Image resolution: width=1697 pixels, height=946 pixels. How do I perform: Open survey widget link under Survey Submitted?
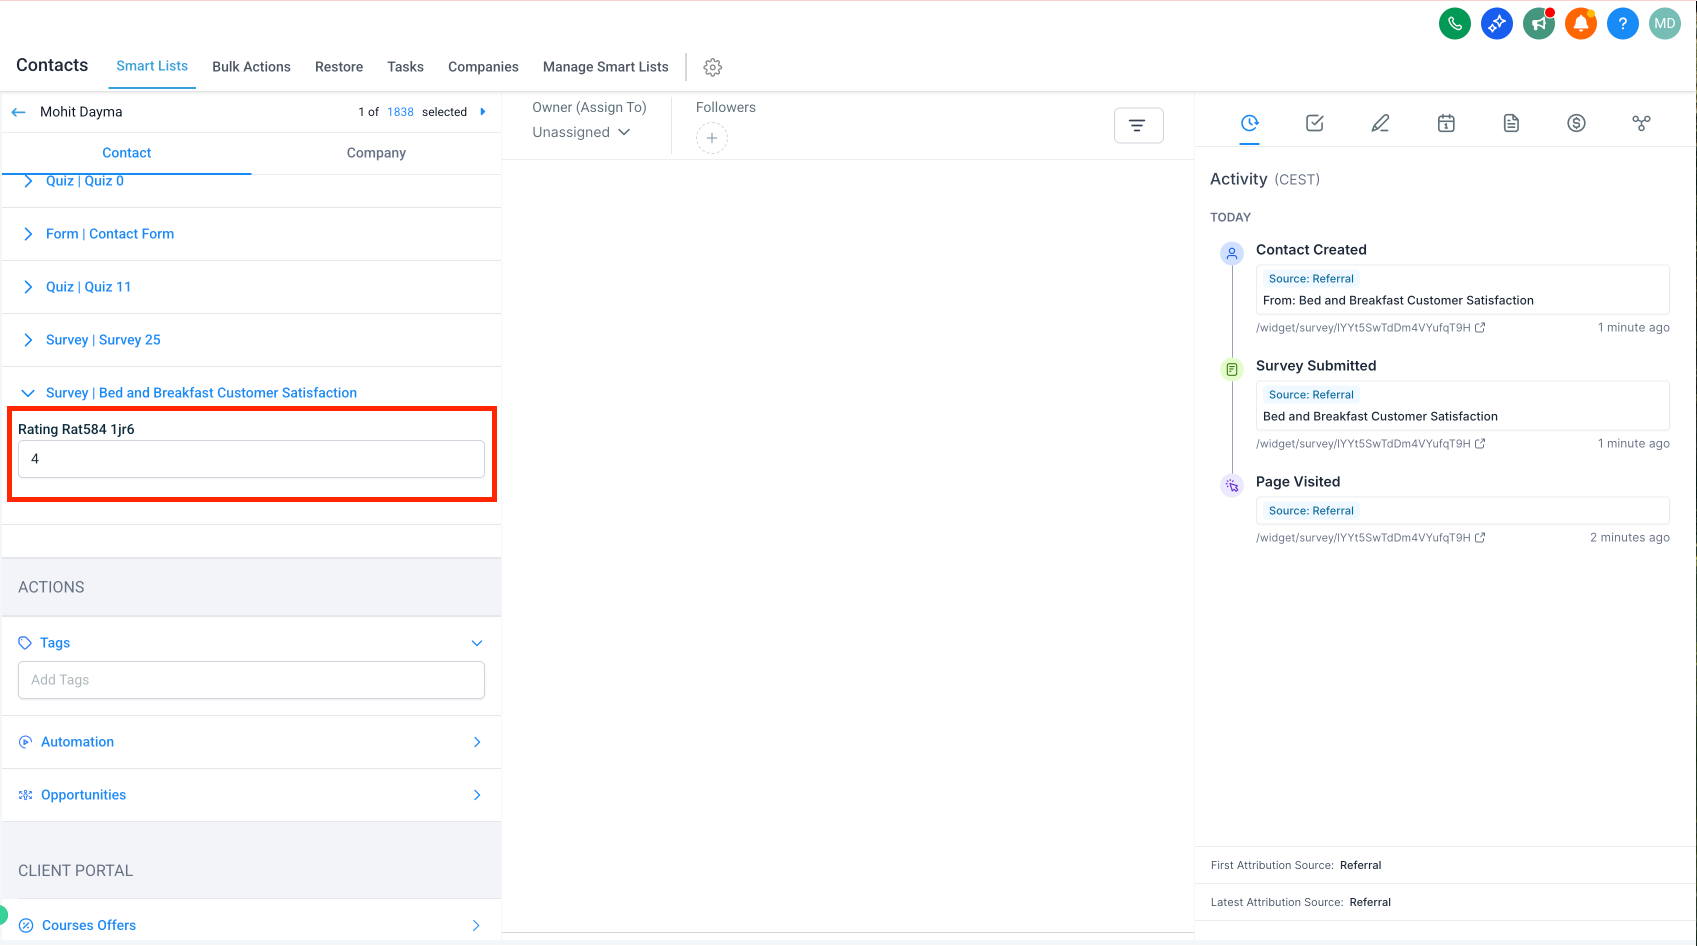1370,444
